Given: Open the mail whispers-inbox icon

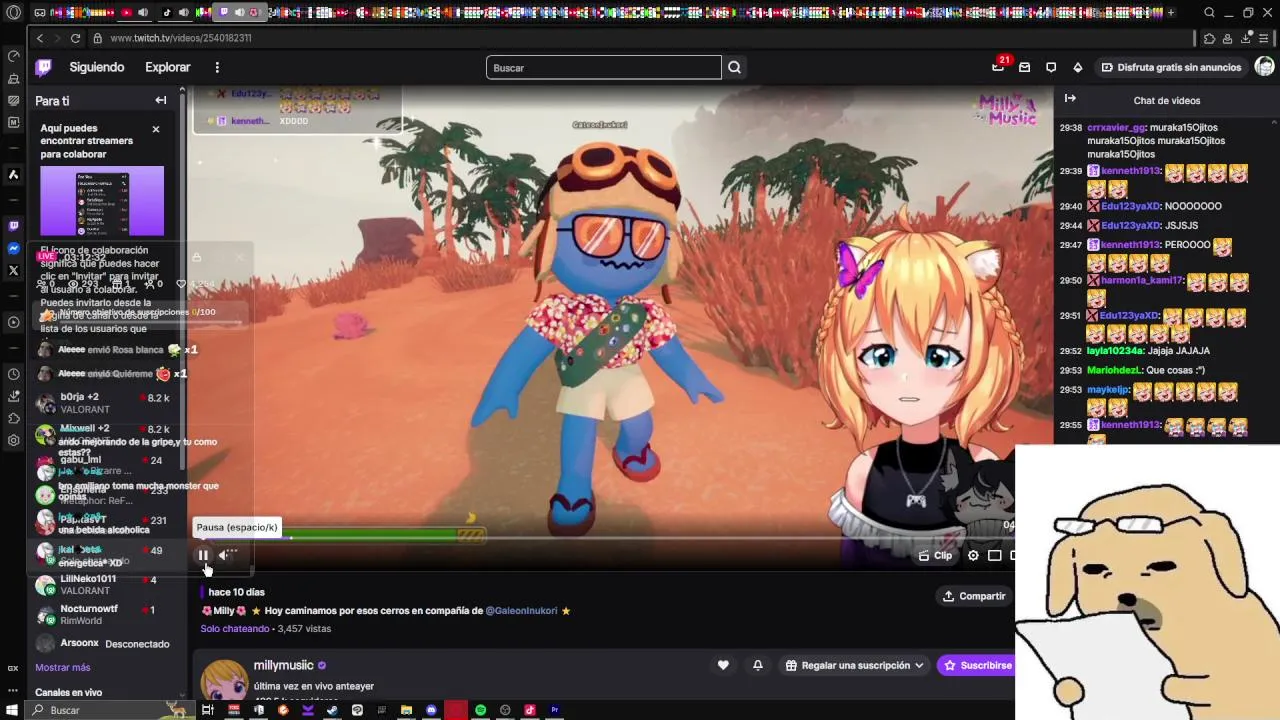Looking at the screenshot, I should pyautogui.click(x=1024, y=67).
